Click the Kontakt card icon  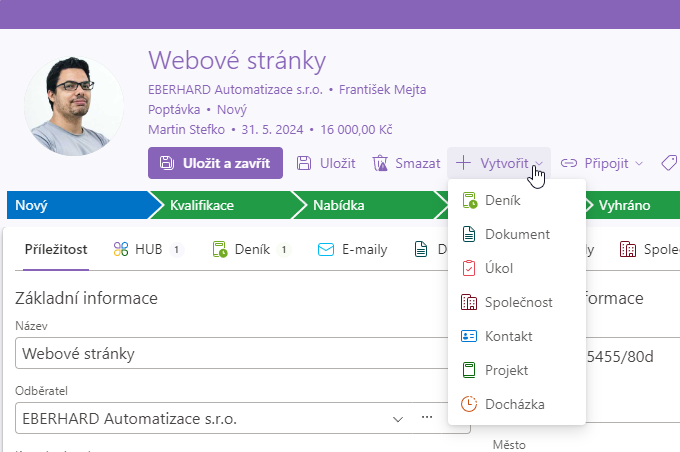469,336
